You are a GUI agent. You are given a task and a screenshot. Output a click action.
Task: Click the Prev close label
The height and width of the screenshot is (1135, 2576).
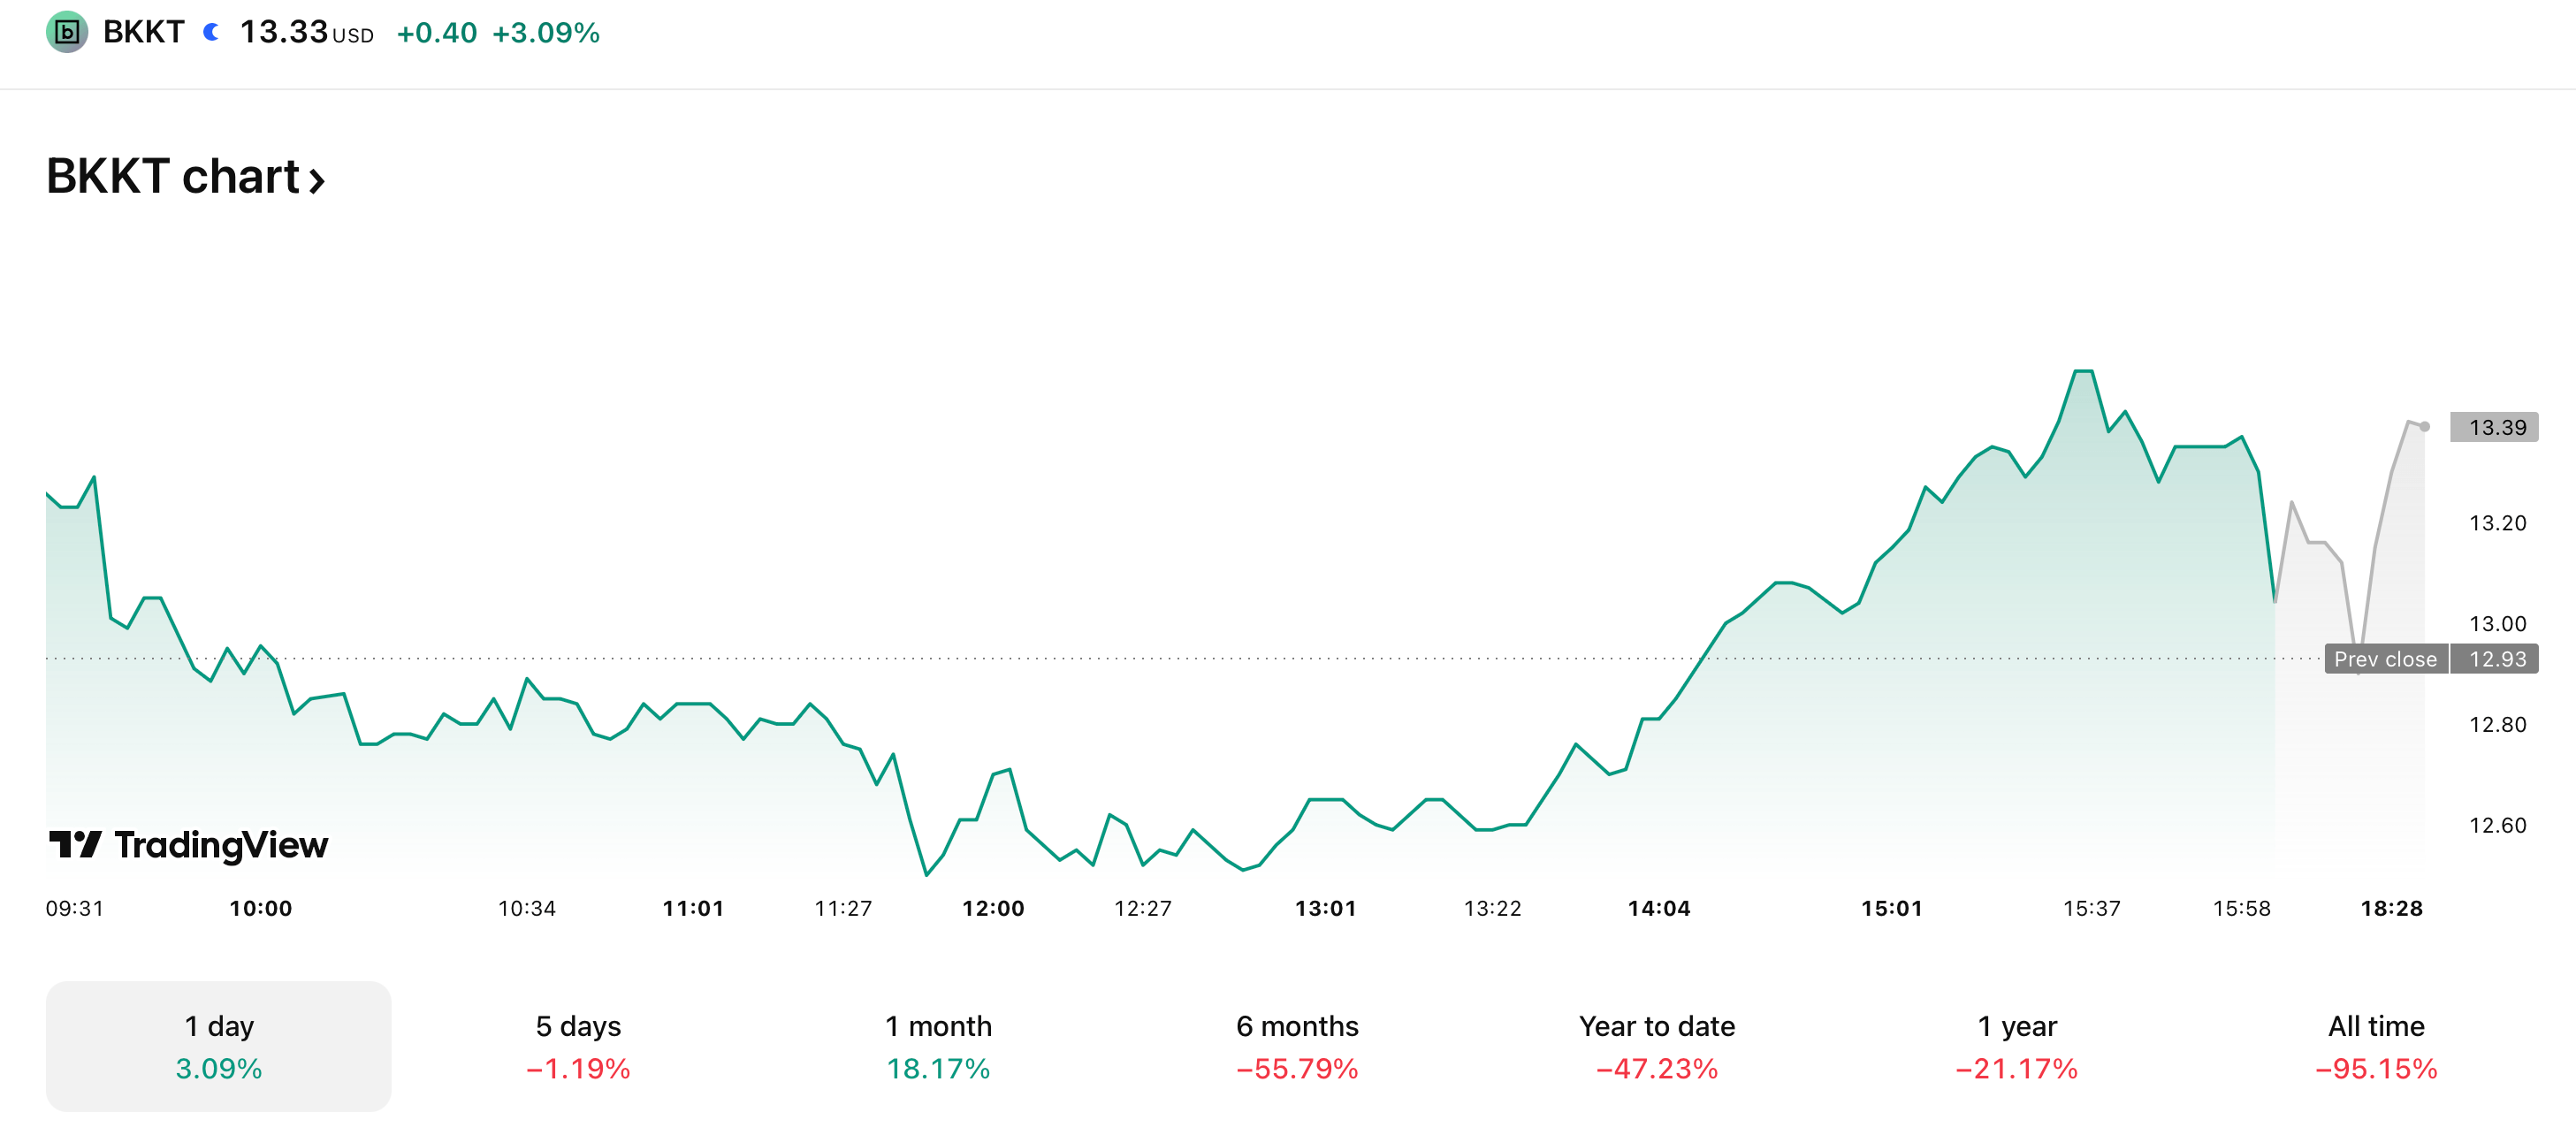click(x=2385, y=659)
